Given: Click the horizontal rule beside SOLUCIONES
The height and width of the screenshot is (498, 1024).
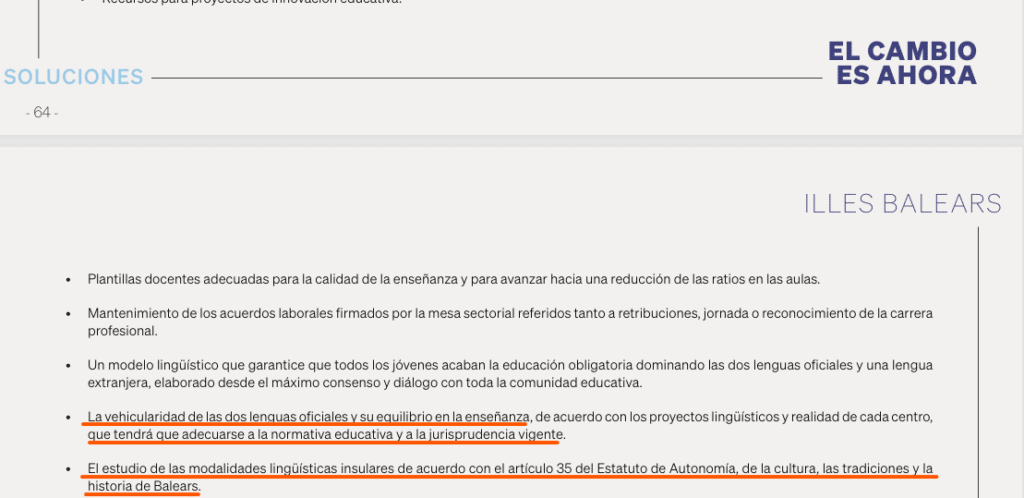Looking at the screenshot, I should 487,78.
